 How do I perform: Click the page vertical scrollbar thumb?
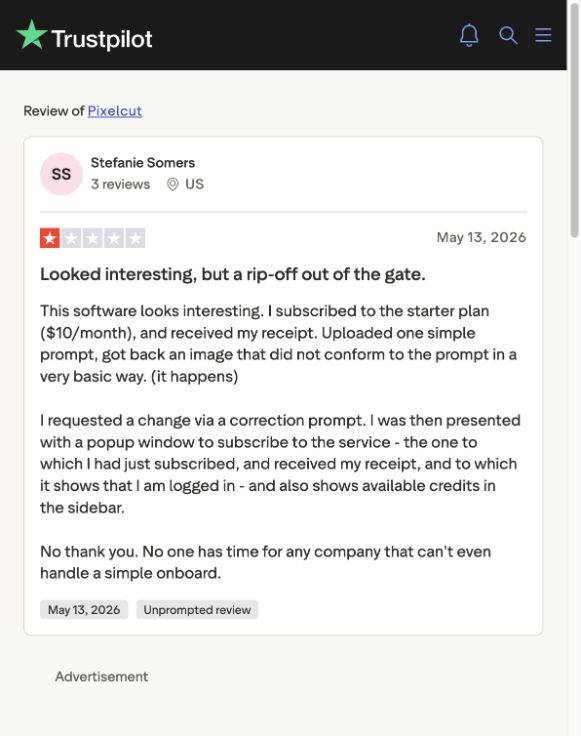click(x=574, y=120)
